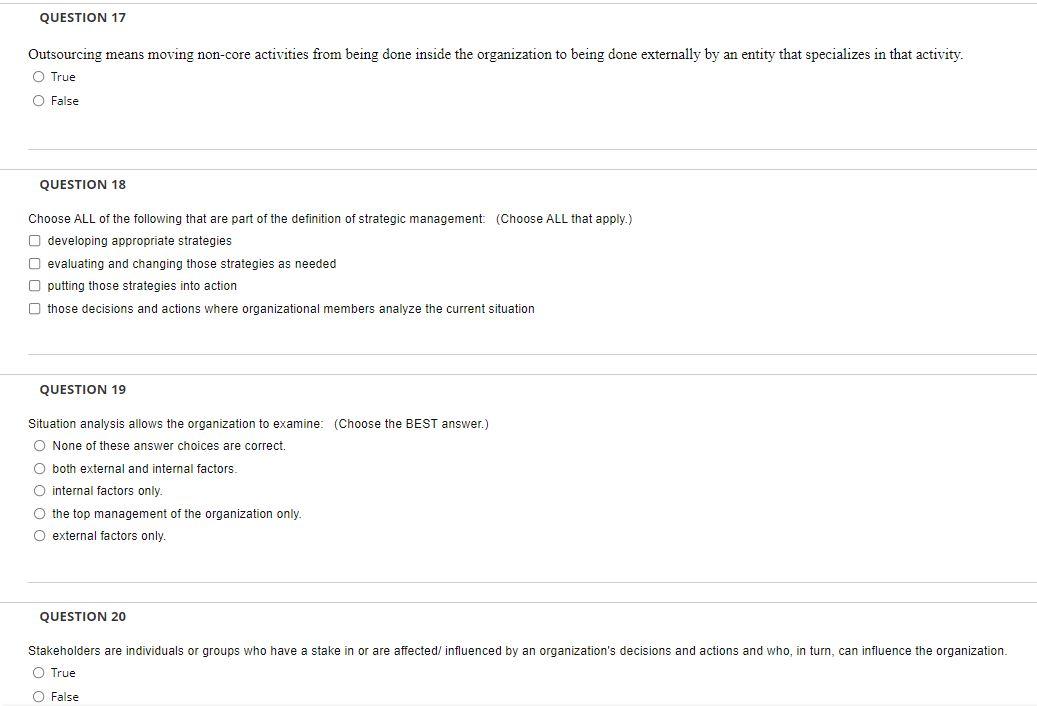Check 'putting those strategies into action'
The image size is (1037, 706).
click(34, 286)
